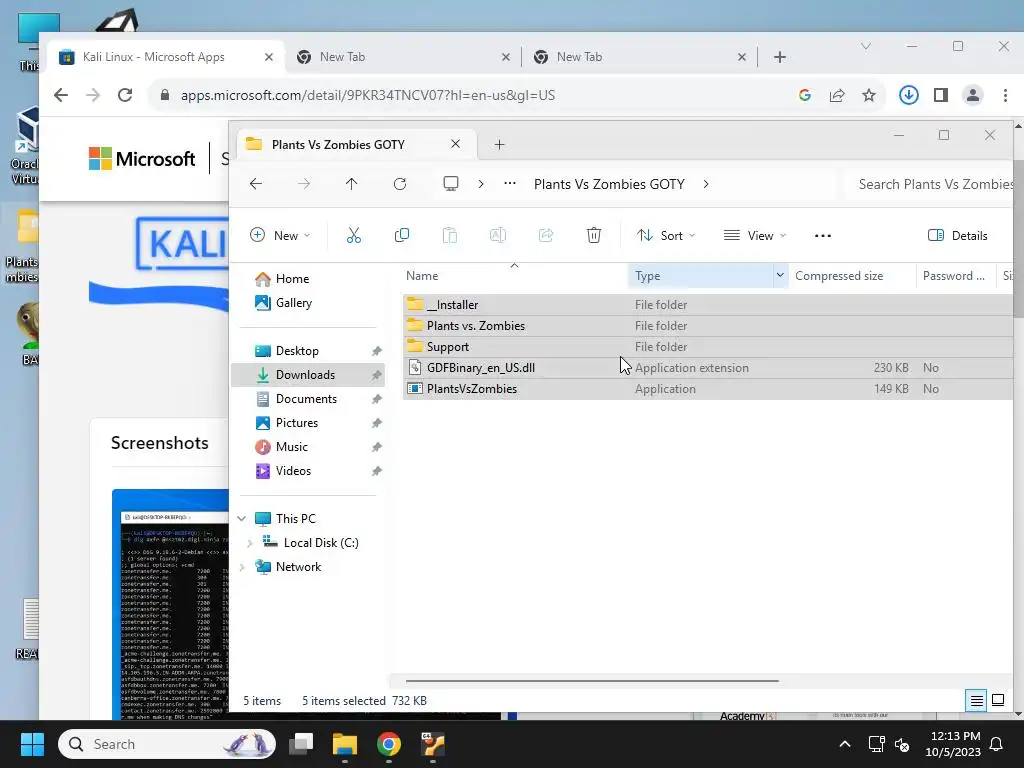Expand chevron next to PC icon in address bar

(x=481, y=184)
